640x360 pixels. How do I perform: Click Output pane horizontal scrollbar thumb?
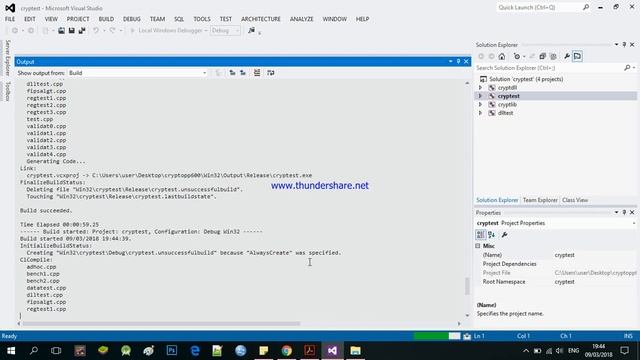tap(161, 324)
